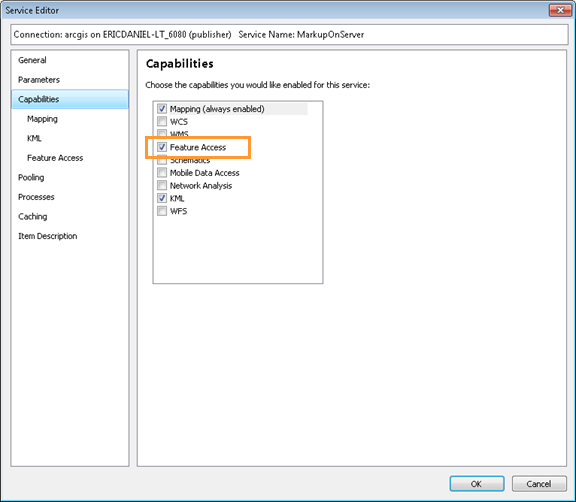Open the Item Description page
Screen dimensions: 576x502
pyautogui.click(x=48, y=236)
